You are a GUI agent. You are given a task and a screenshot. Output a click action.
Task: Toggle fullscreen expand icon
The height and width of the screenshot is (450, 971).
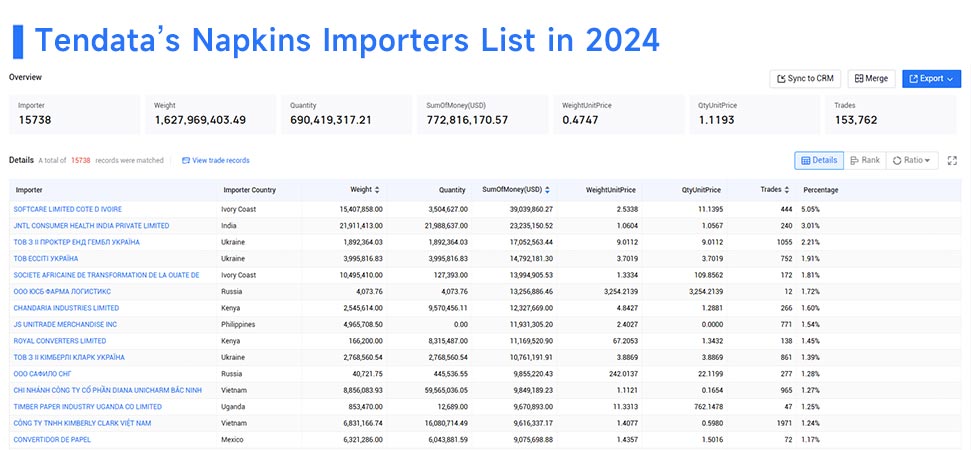pyautogui.click(x=952, y=160)
